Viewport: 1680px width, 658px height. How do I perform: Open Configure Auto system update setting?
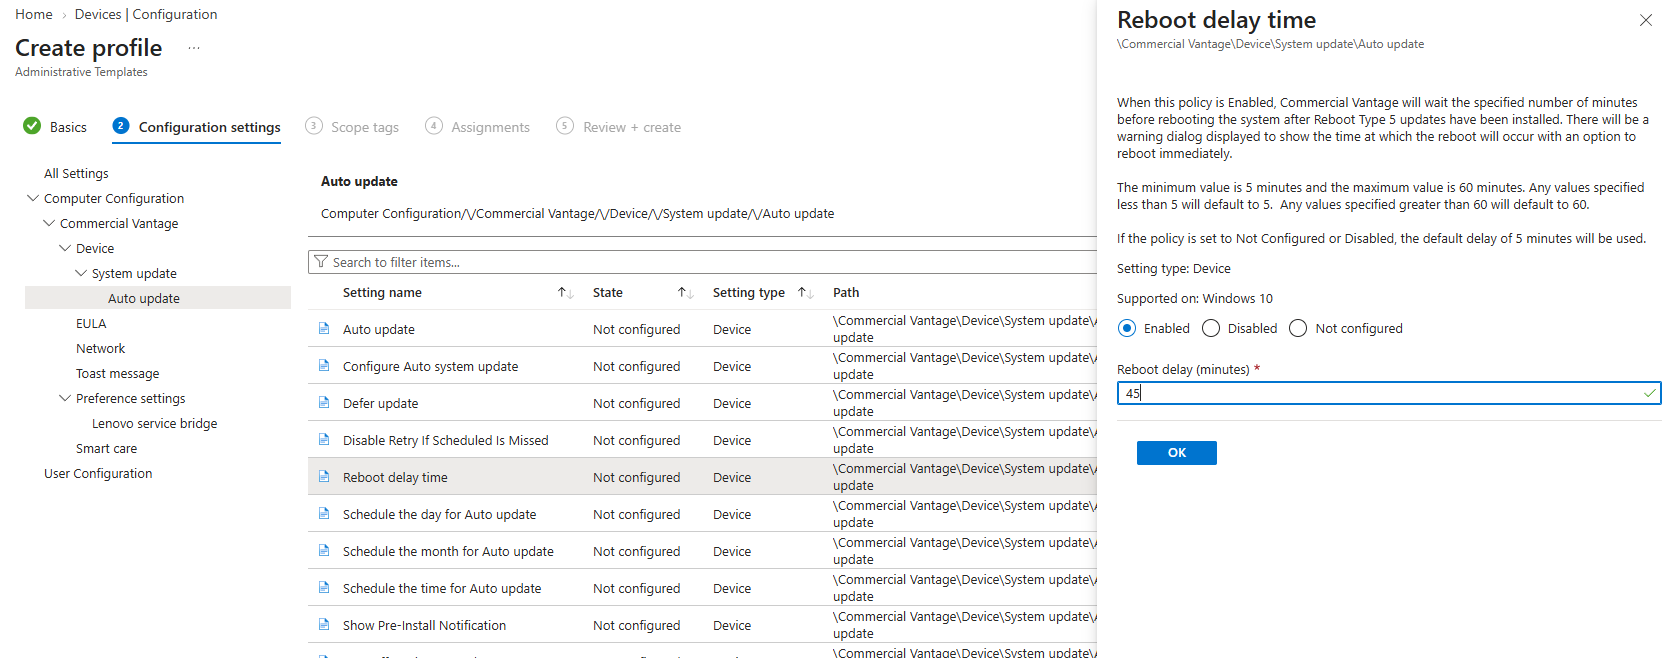point(431,366)
